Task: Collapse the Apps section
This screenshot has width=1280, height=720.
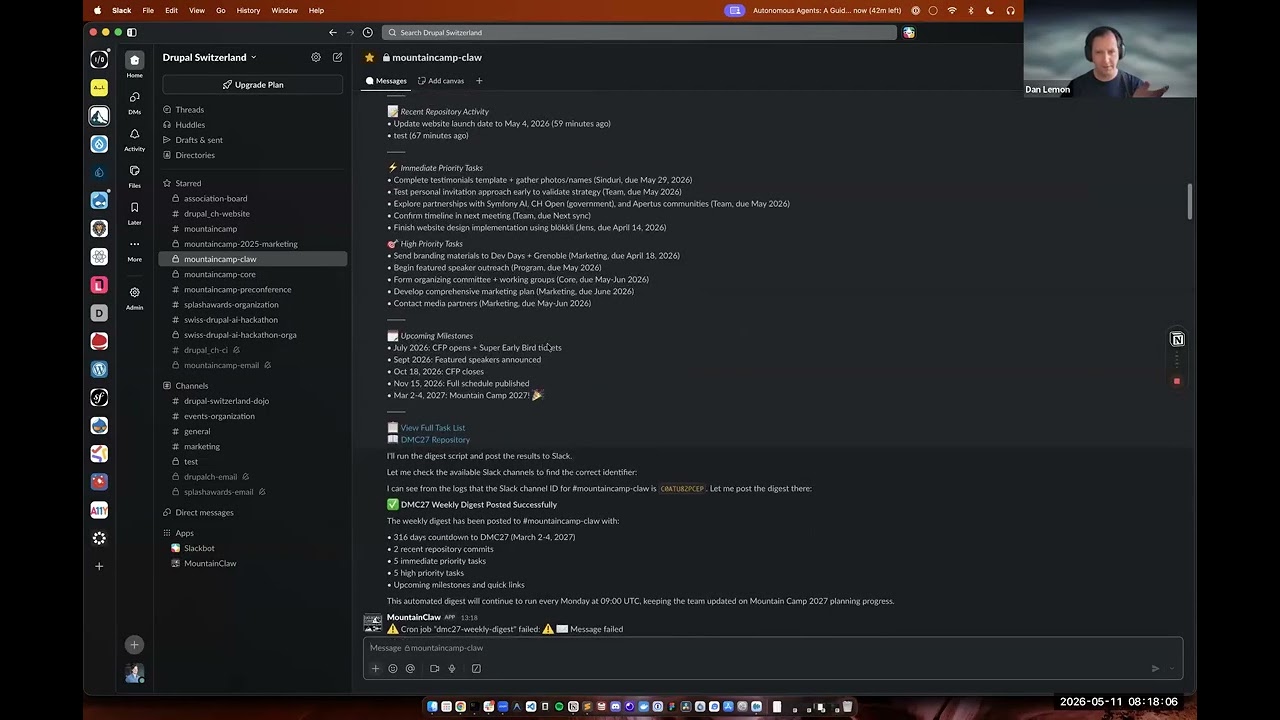Action: [184, 533]
